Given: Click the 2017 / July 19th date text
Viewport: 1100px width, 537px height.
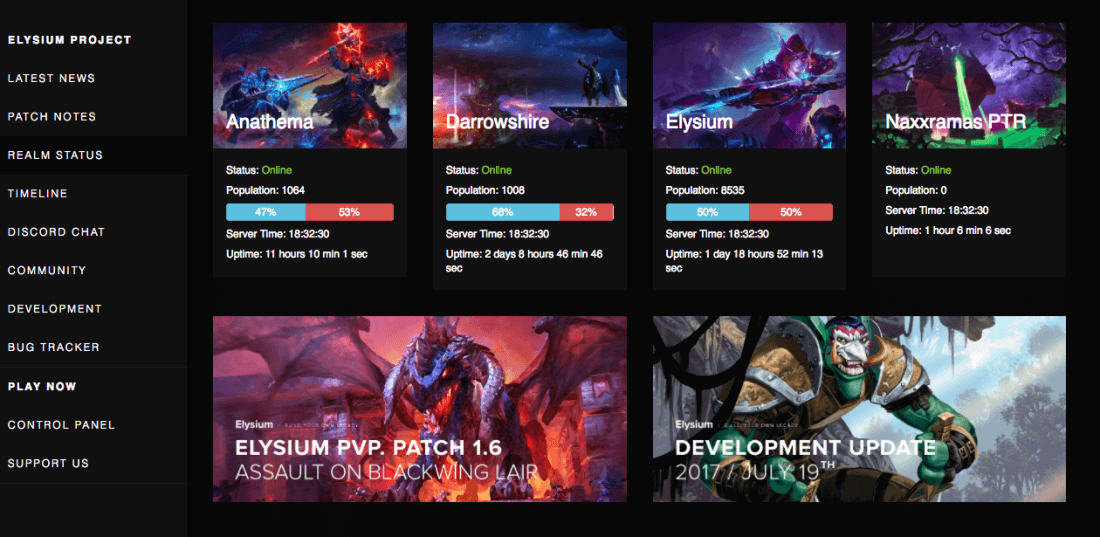Looking at the screenshot, I should point(756,471).
